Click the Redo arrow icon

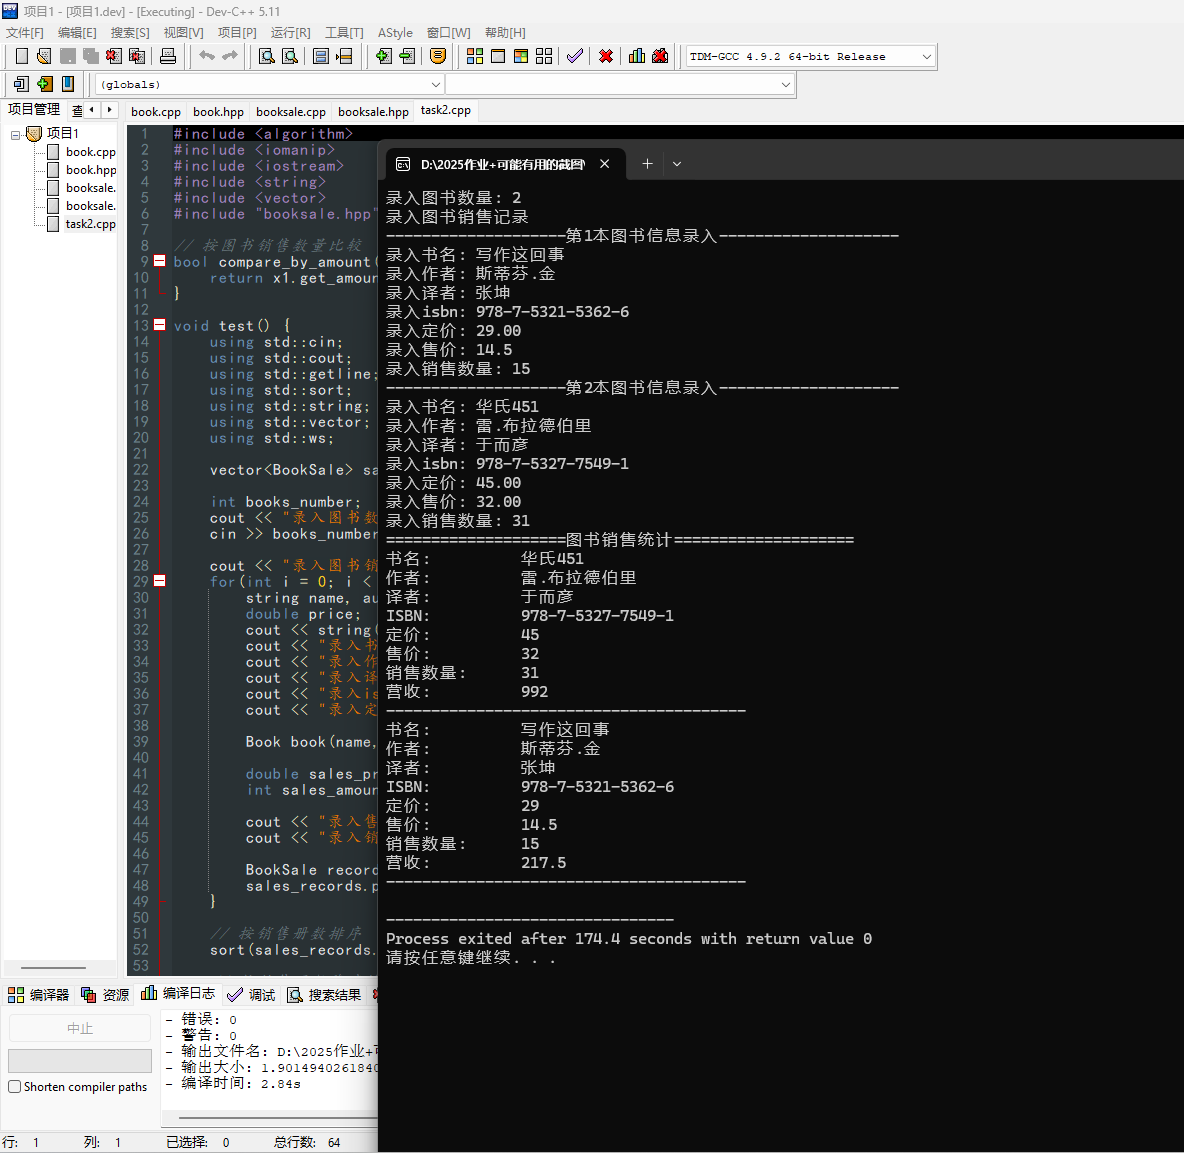click(230, 56)
